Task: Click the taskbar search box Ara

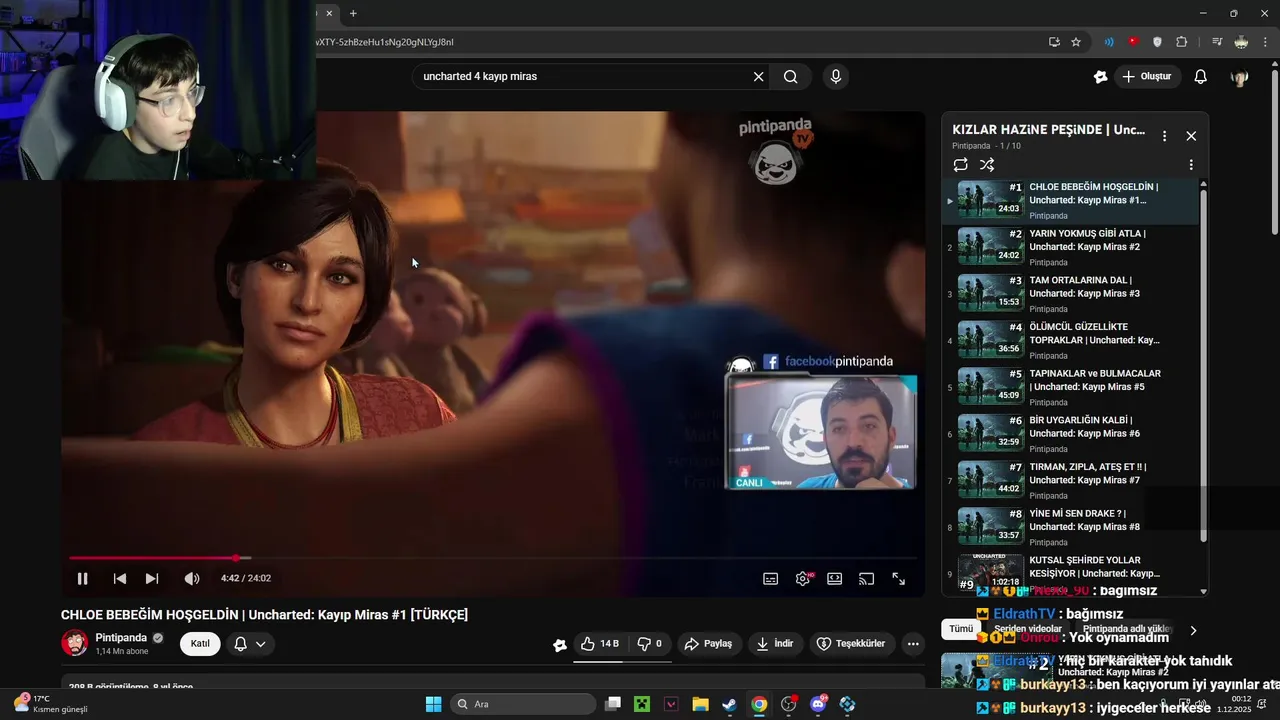Action: tap(523, 704)
